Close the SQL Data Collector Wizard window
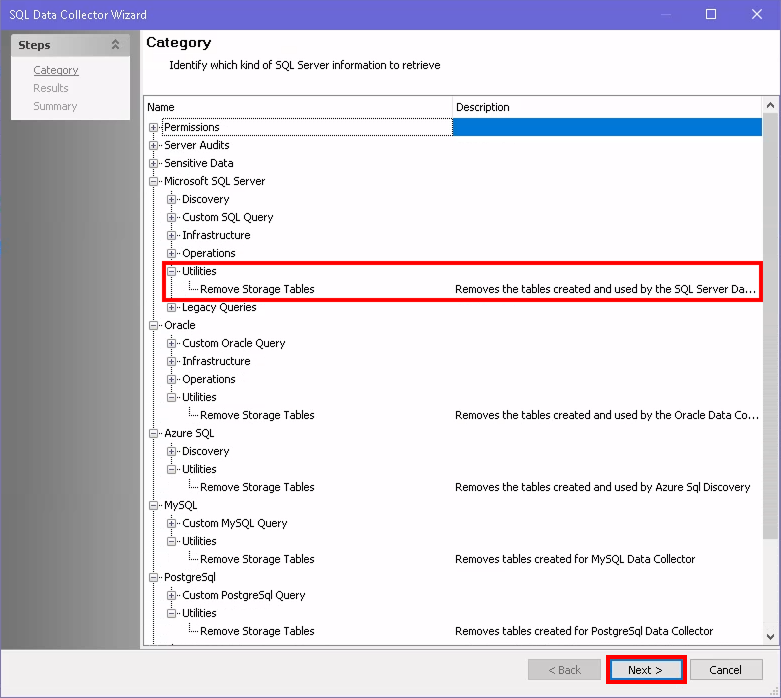 [757, 14]
